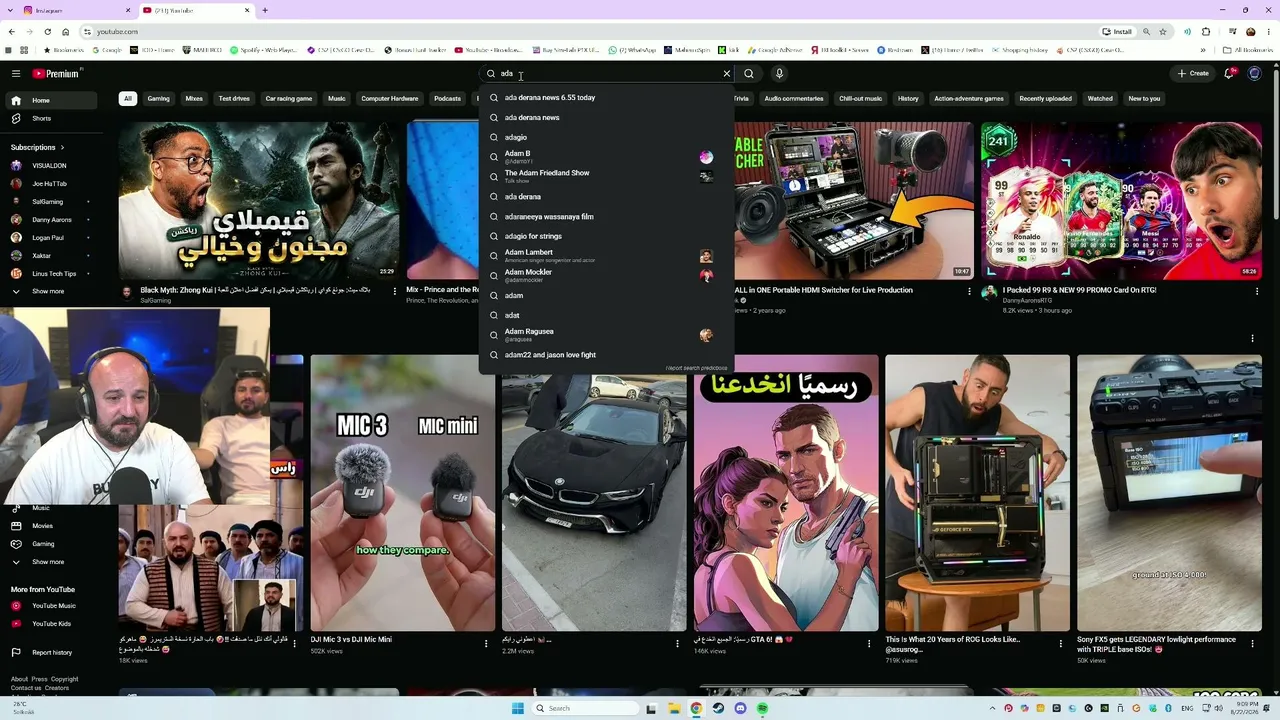
Task: Clear the search box with X
Action: [727, 73]
